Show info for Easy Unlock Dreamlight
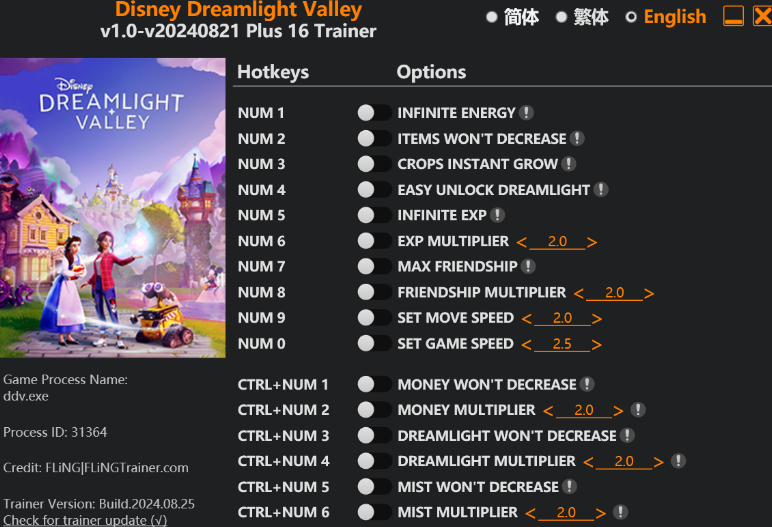This screenshot has height=527, width=772. [601, 190]
